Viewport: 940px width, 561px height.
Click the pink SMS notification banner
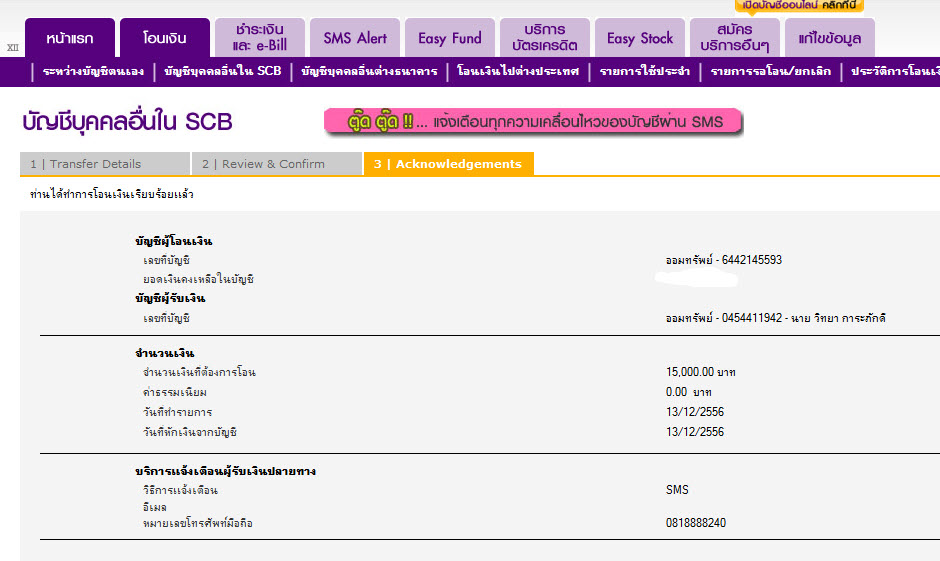pos(533,122)
